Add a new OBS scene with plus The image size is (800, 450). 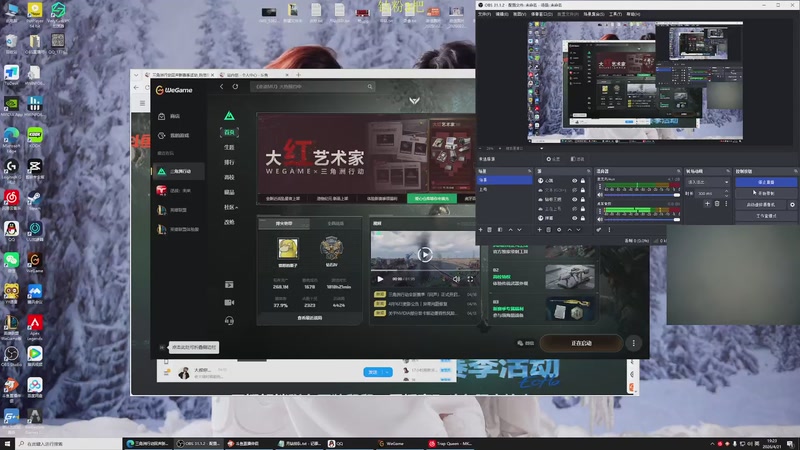(x=481, y=230)
